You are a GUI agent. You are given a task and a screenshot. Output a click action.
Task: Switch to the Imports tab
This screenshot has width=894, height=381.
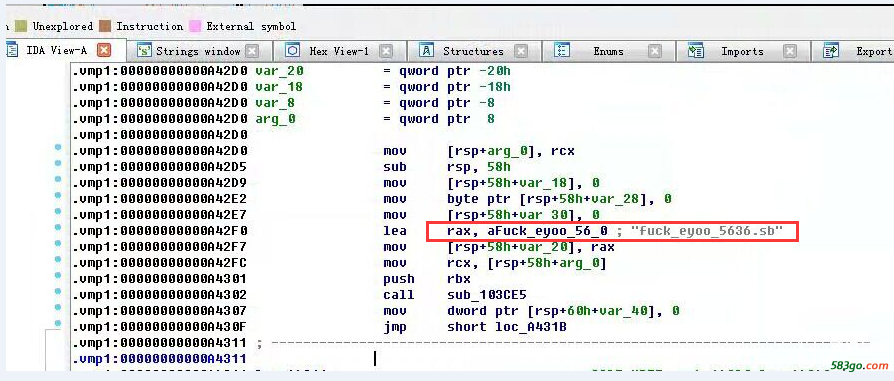point(742,51)
